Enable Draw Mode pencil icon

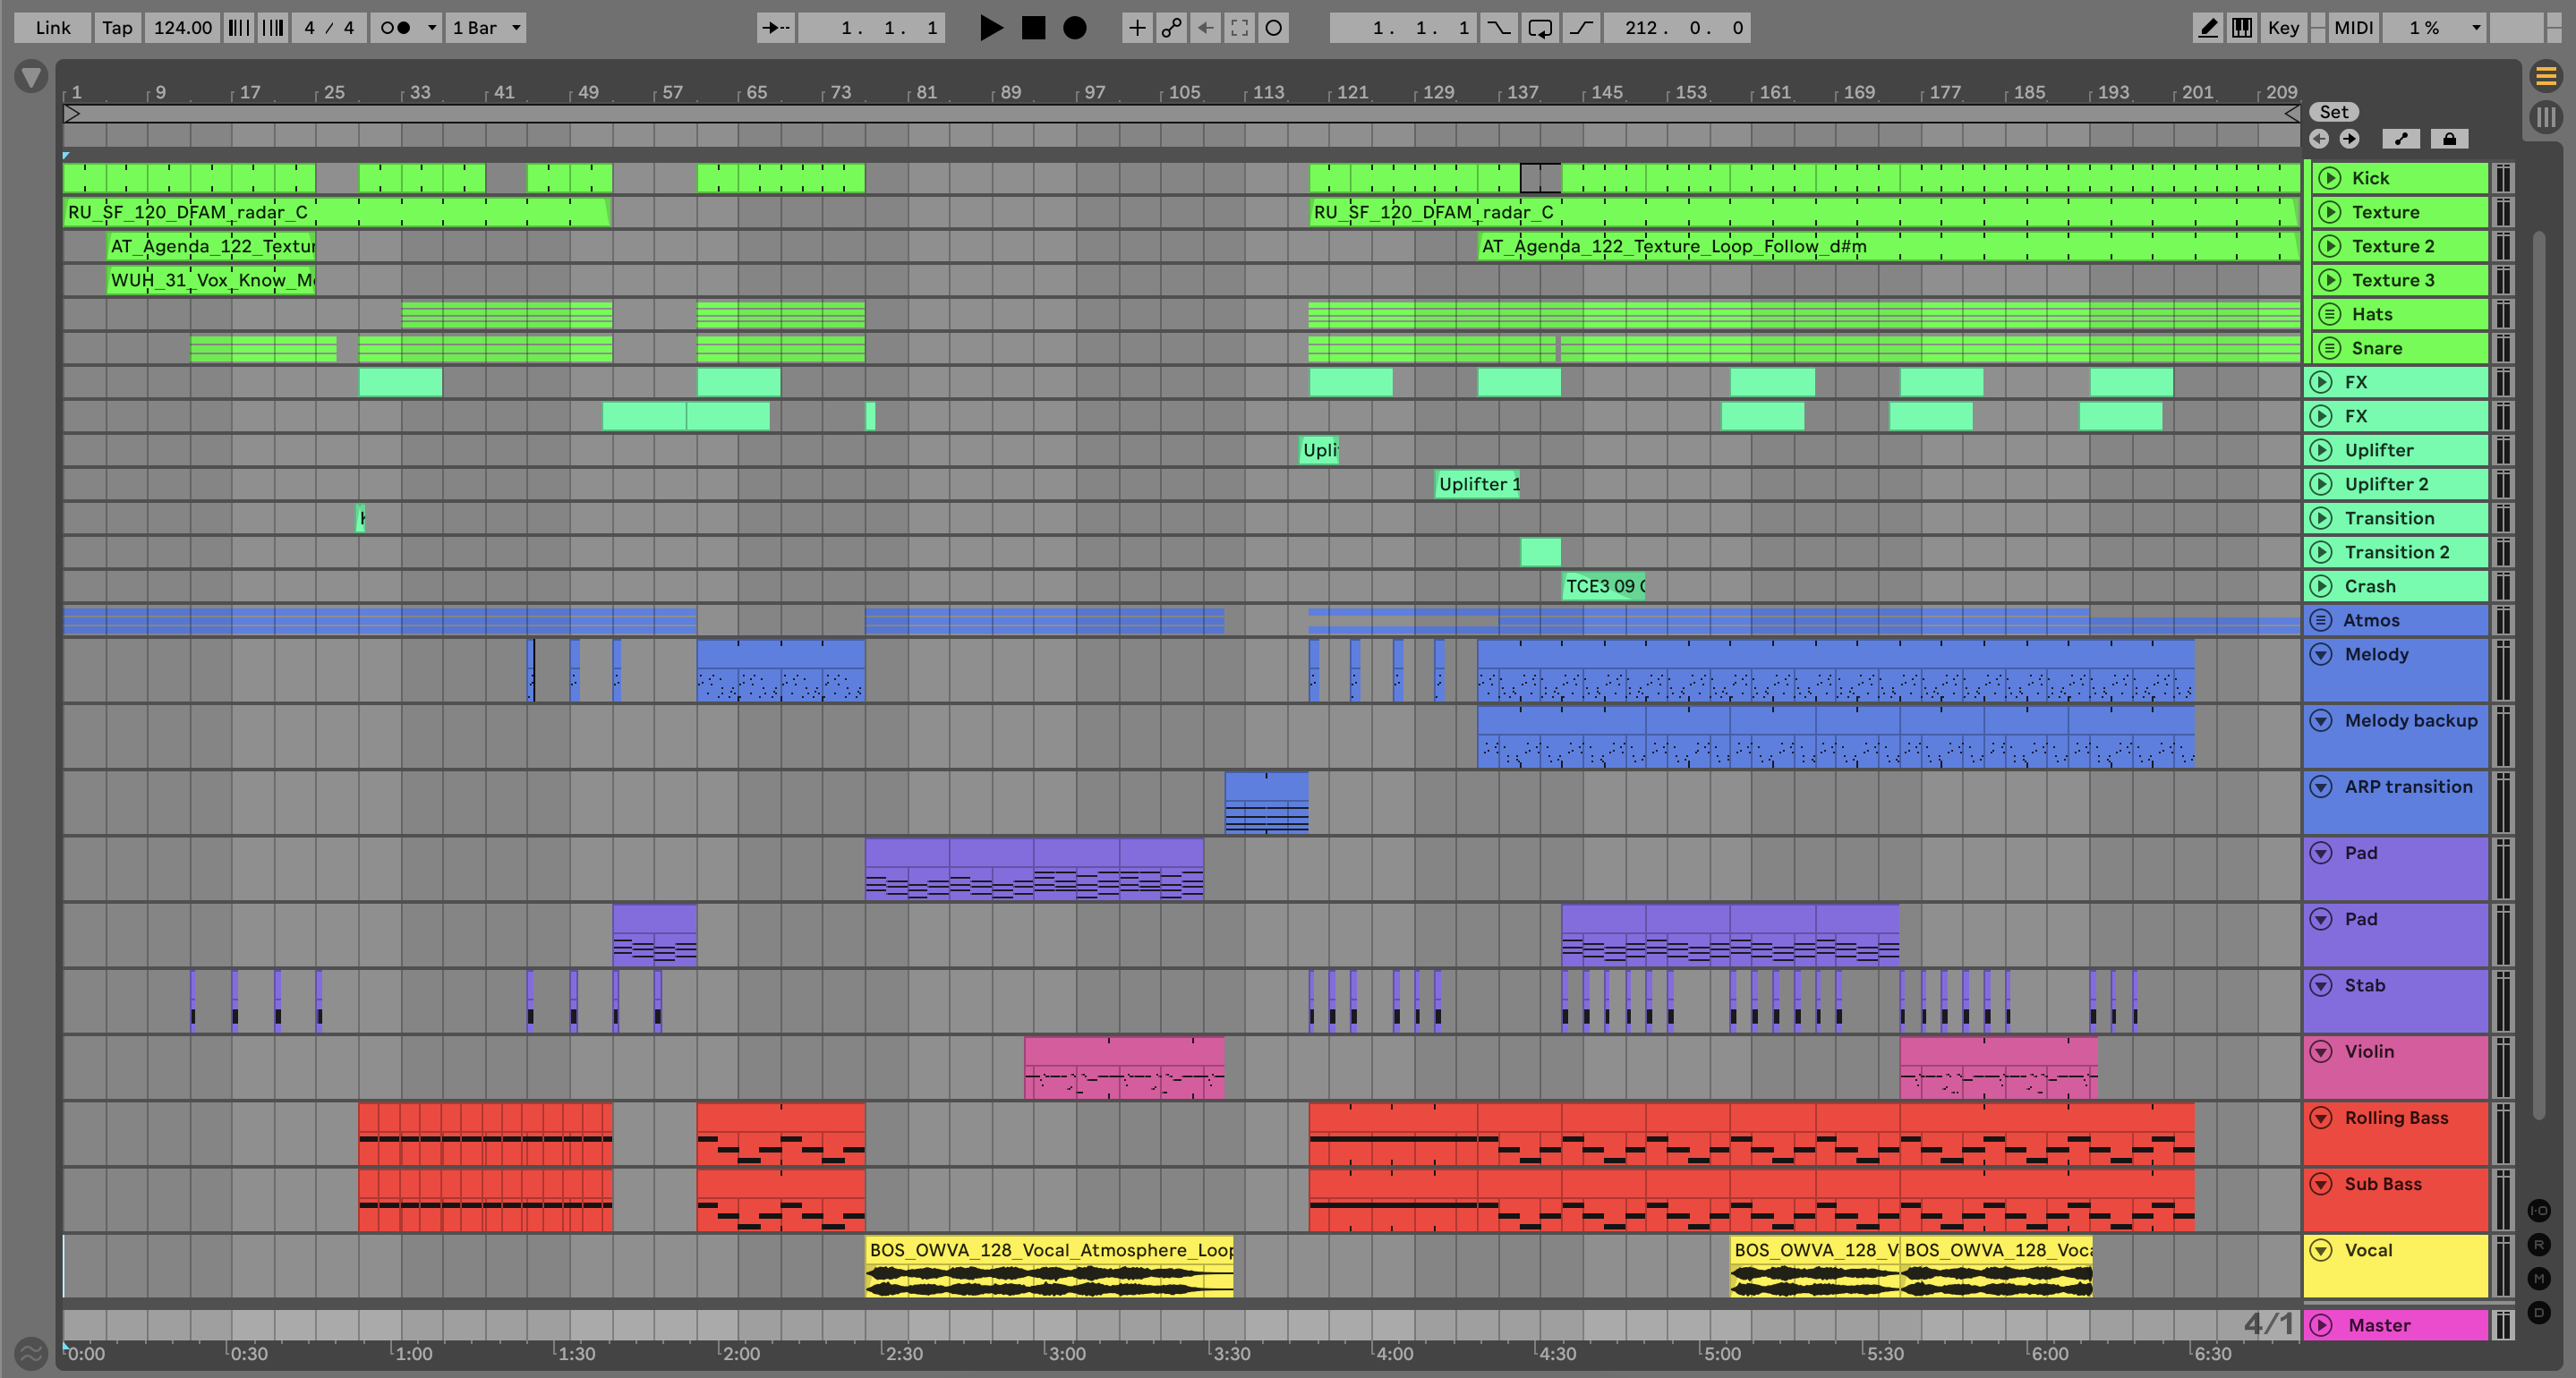click(x=2207, y=28)
